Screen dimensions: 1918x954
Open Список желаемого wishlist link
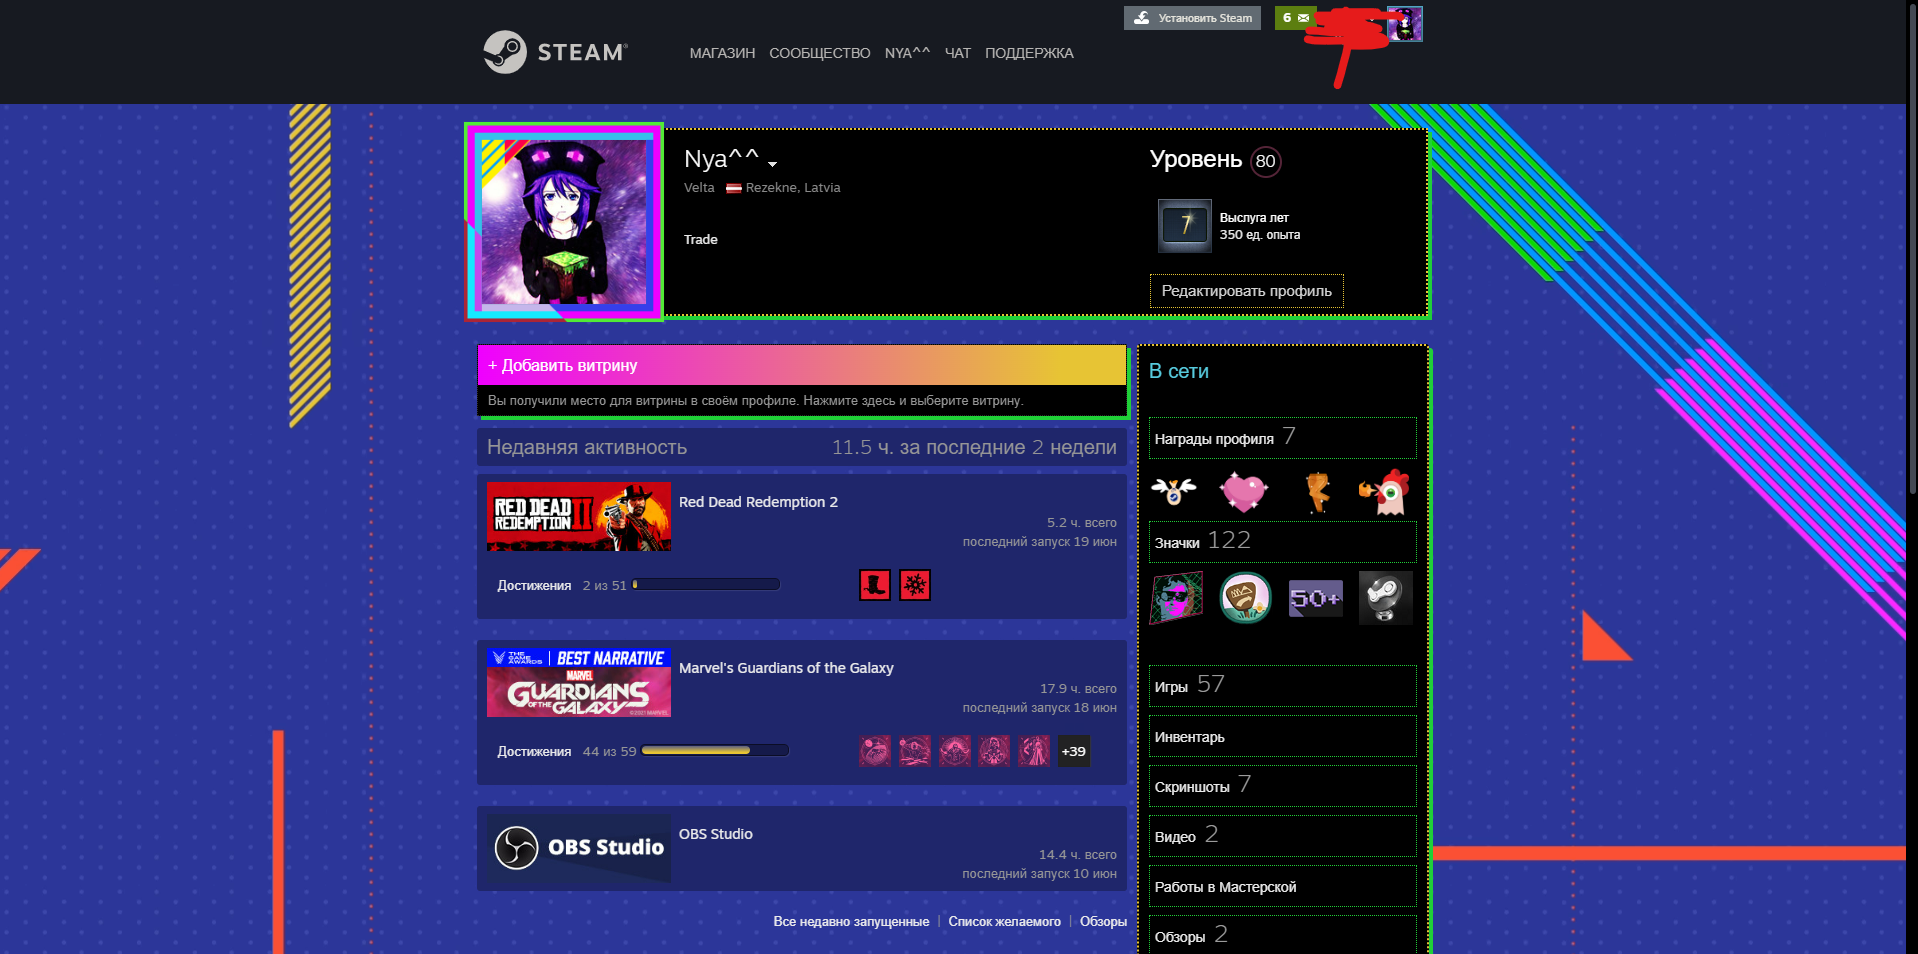(x=1004, y=922)
